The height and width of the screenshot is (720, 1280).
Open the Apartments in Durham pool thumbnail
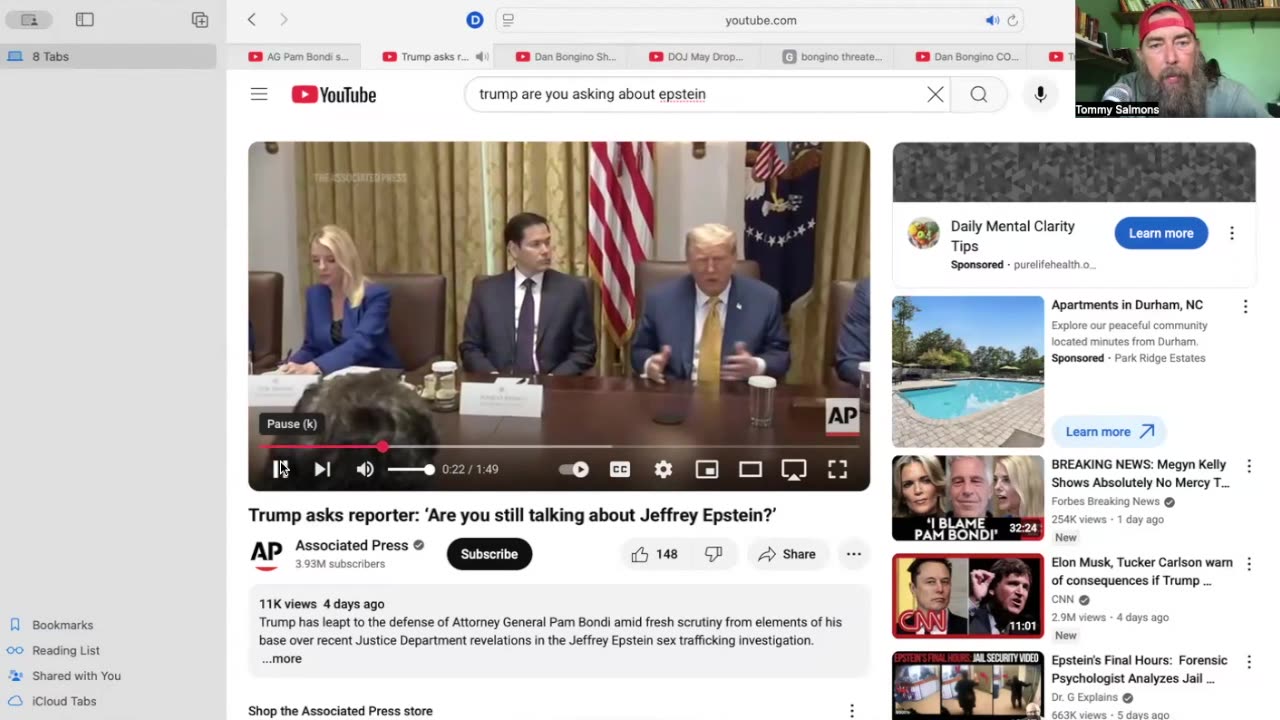(968, 371)
